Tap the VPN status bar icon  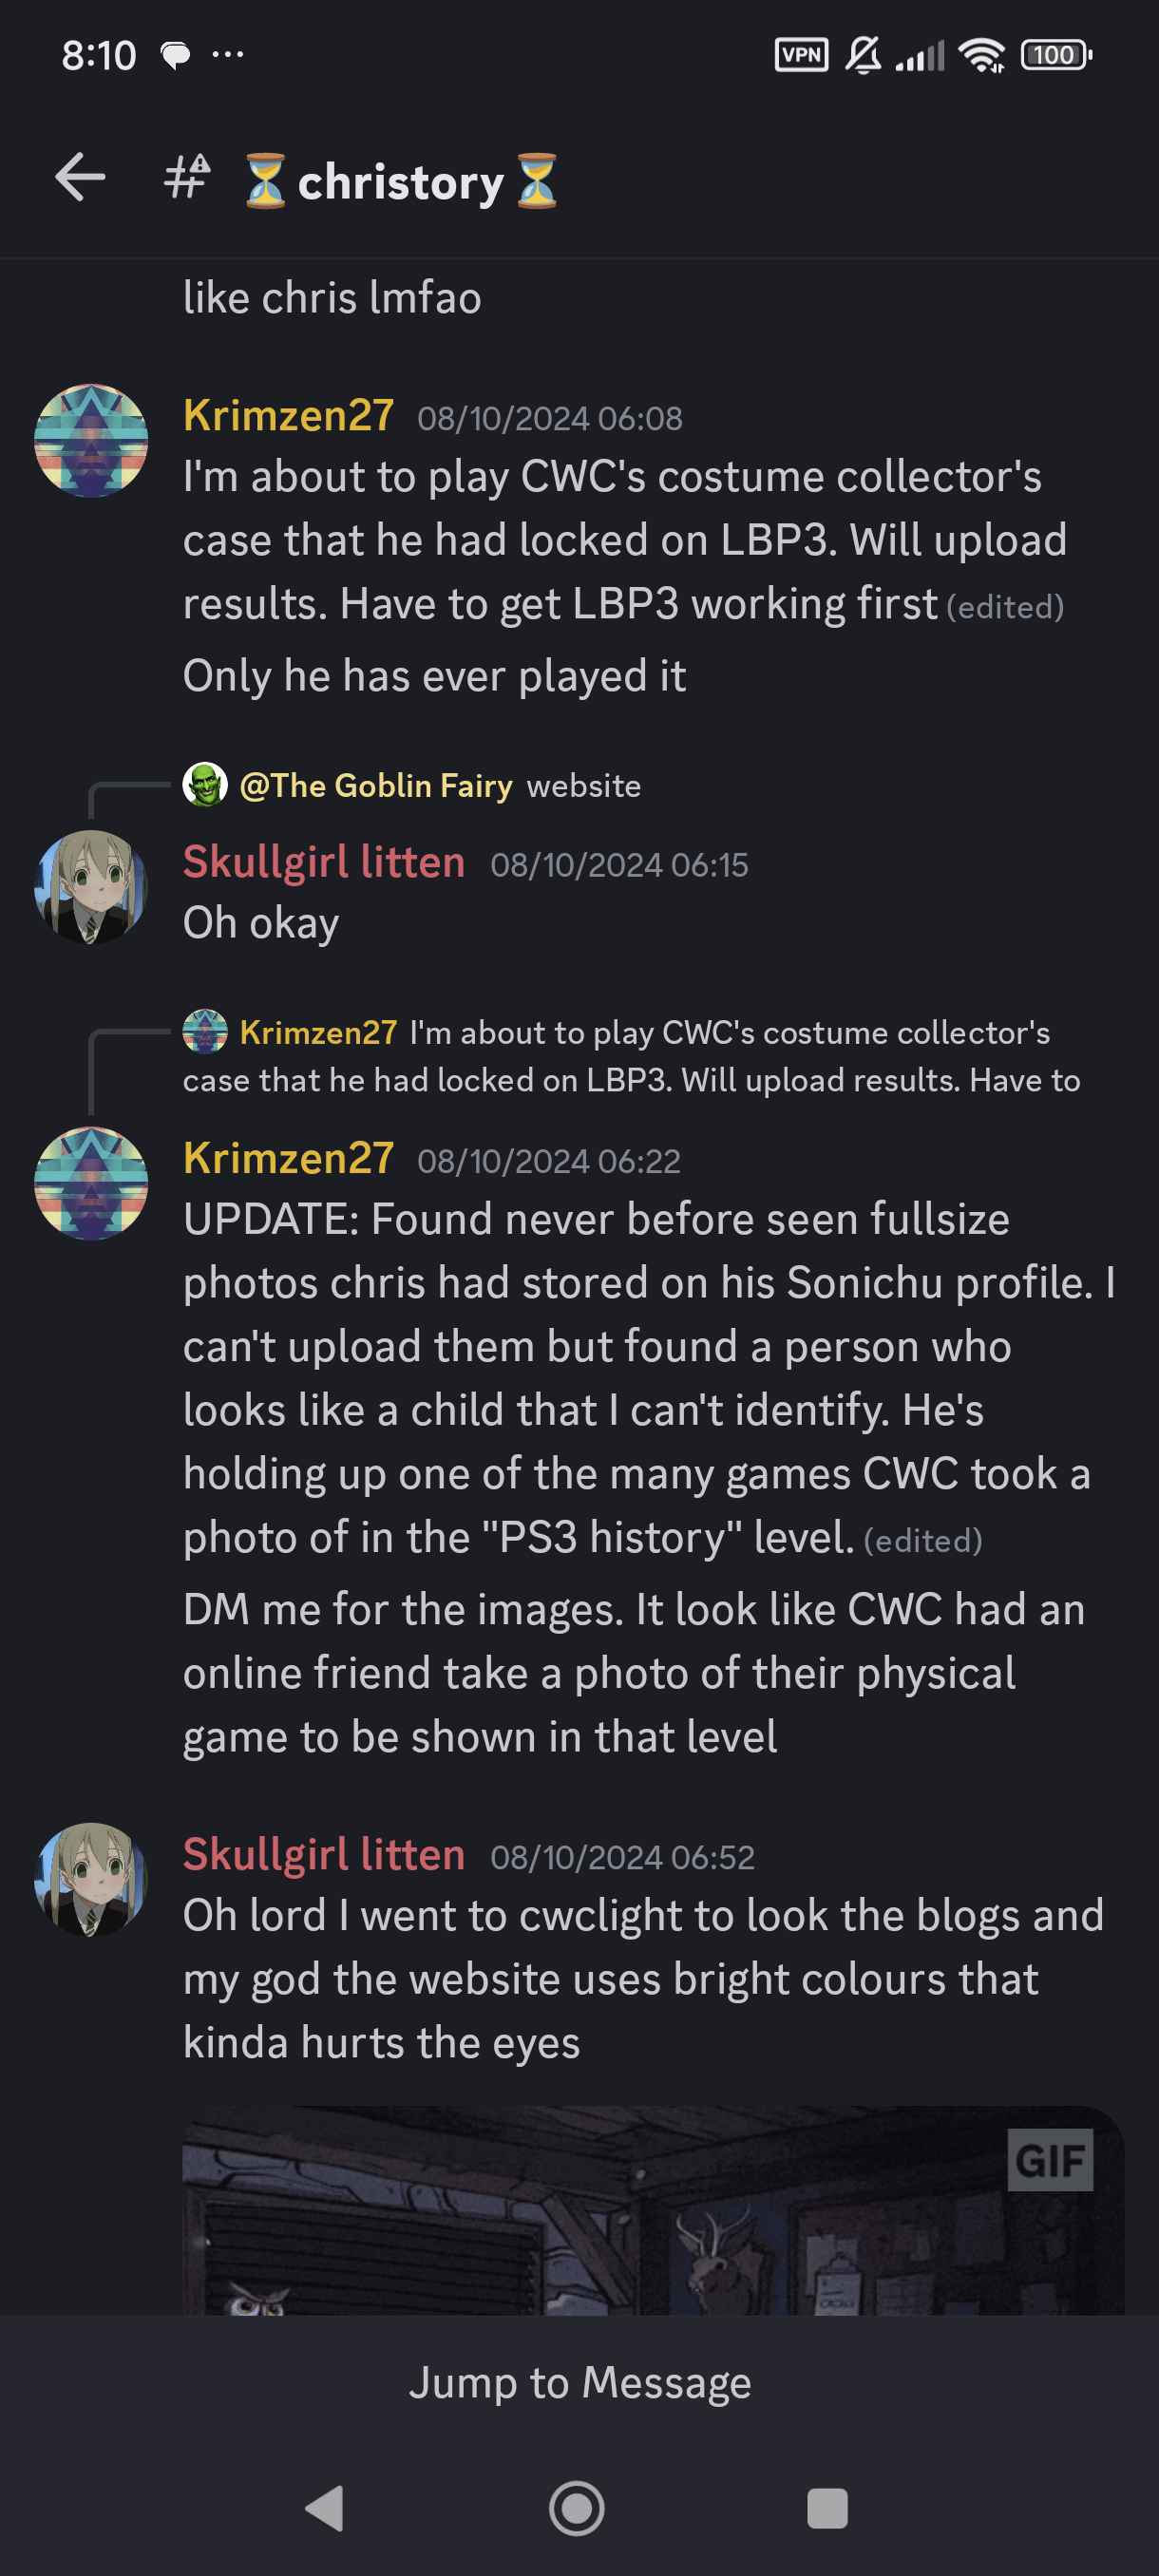(801, 55)
